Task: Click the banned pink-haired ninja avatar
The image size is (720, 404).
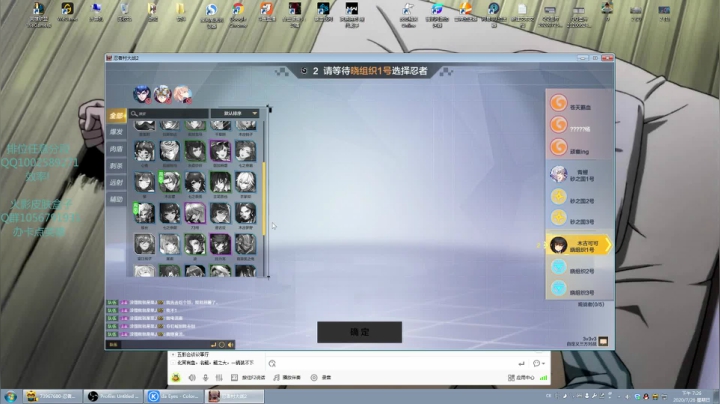Action: coord(182,94)
